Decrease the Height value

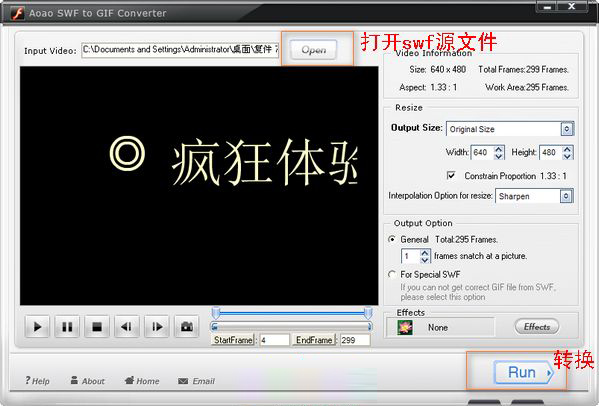[568, 156]
